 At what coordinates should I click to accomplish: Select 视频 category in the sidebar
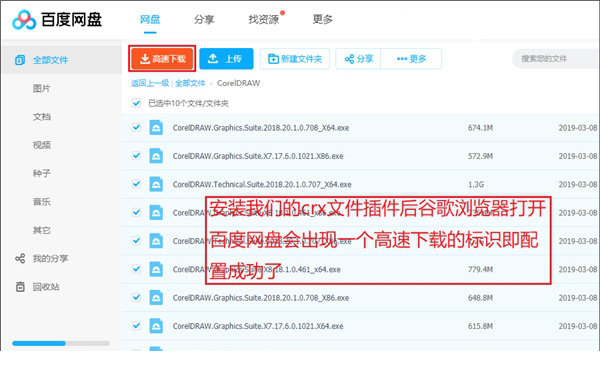(42, 145)
